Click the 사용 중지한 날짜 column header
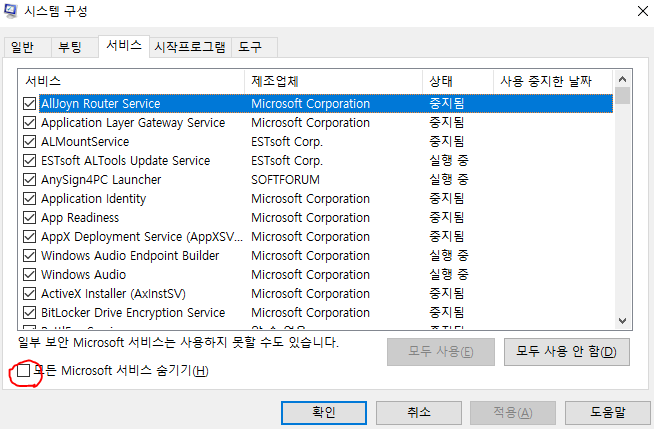 coord(553,81)
